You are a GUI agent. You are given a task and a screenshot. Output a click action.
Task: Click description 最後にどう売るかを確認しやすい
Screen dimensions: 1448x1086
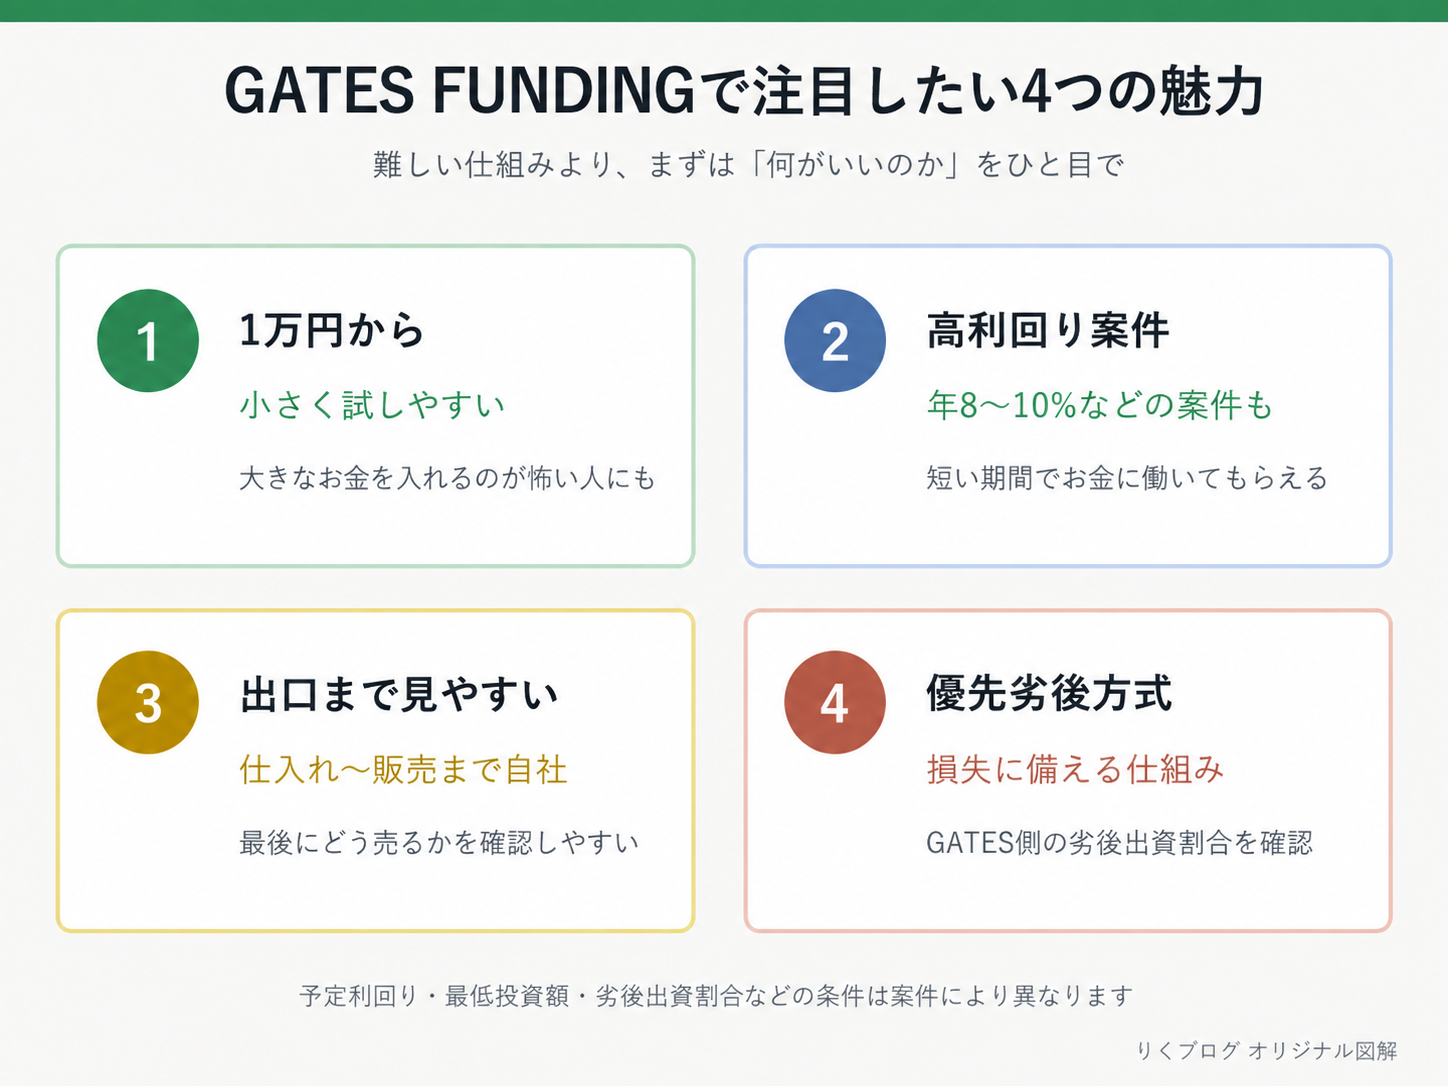click(439, 843)
